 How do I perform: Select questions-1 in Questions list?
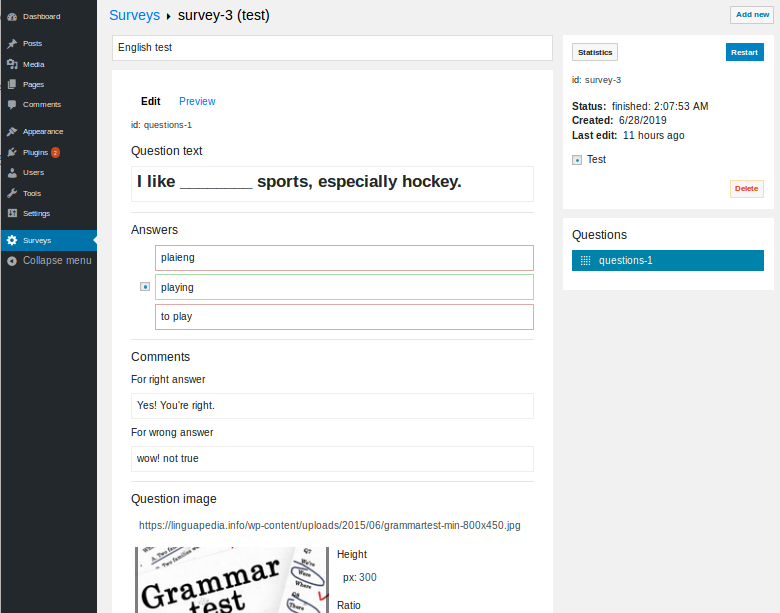pos(667,260)
